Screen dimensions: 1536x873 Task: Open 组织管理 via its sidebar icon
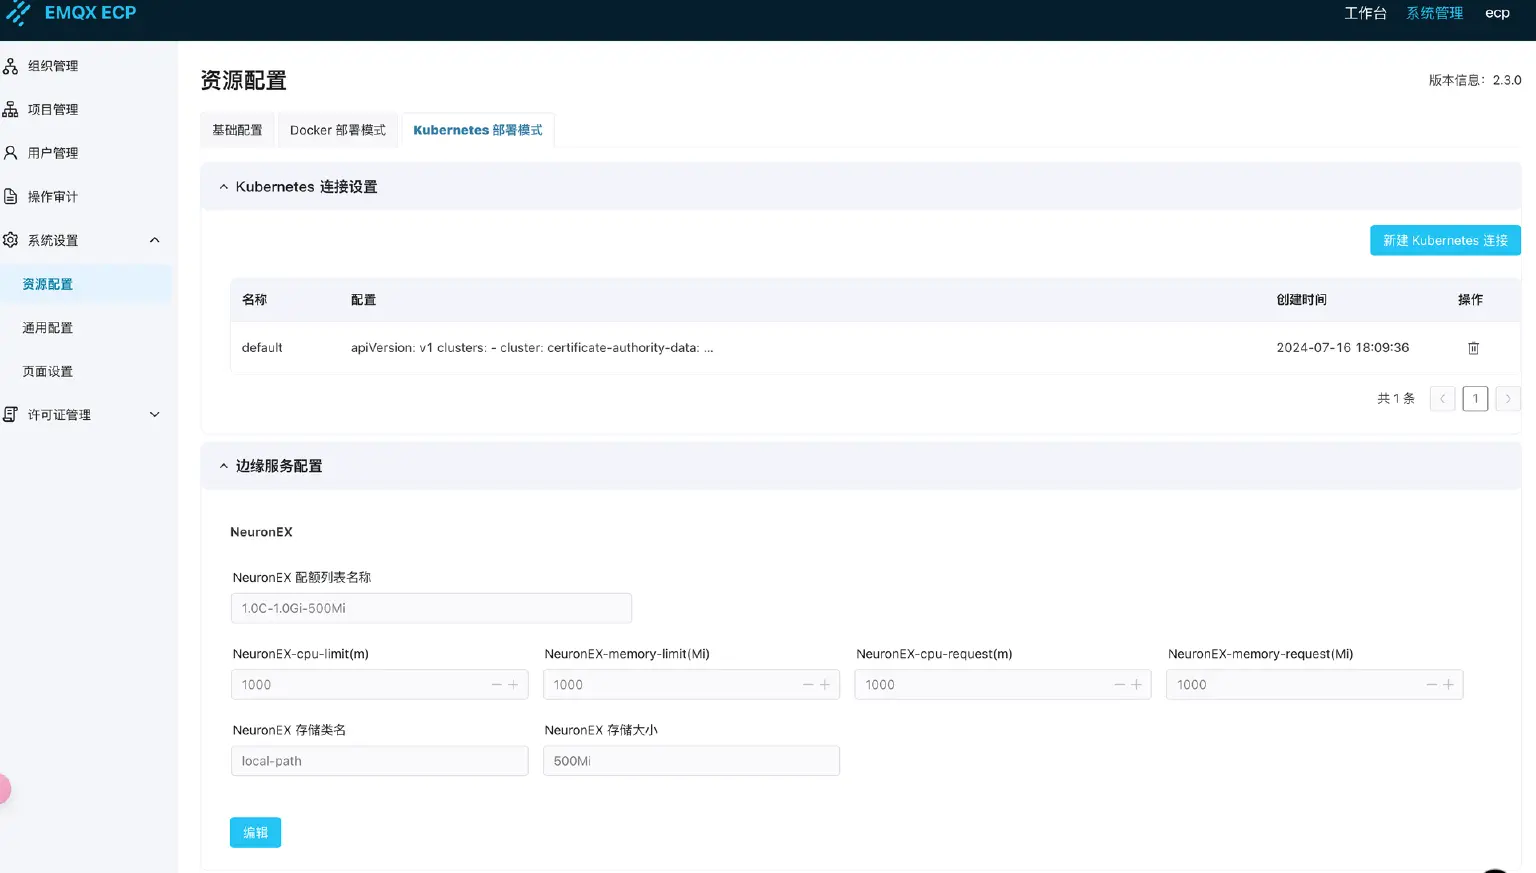coord(11,65)
